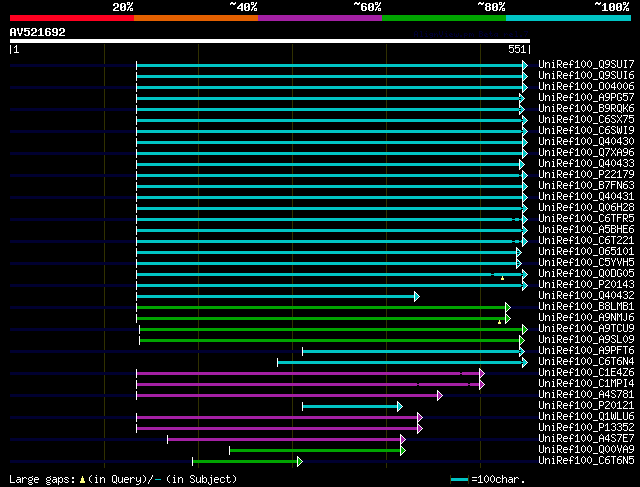This screenshot has width=640, height=487.
Task: Select the green arrowhead on the C6T6N5 row
Action: (300, 462)
